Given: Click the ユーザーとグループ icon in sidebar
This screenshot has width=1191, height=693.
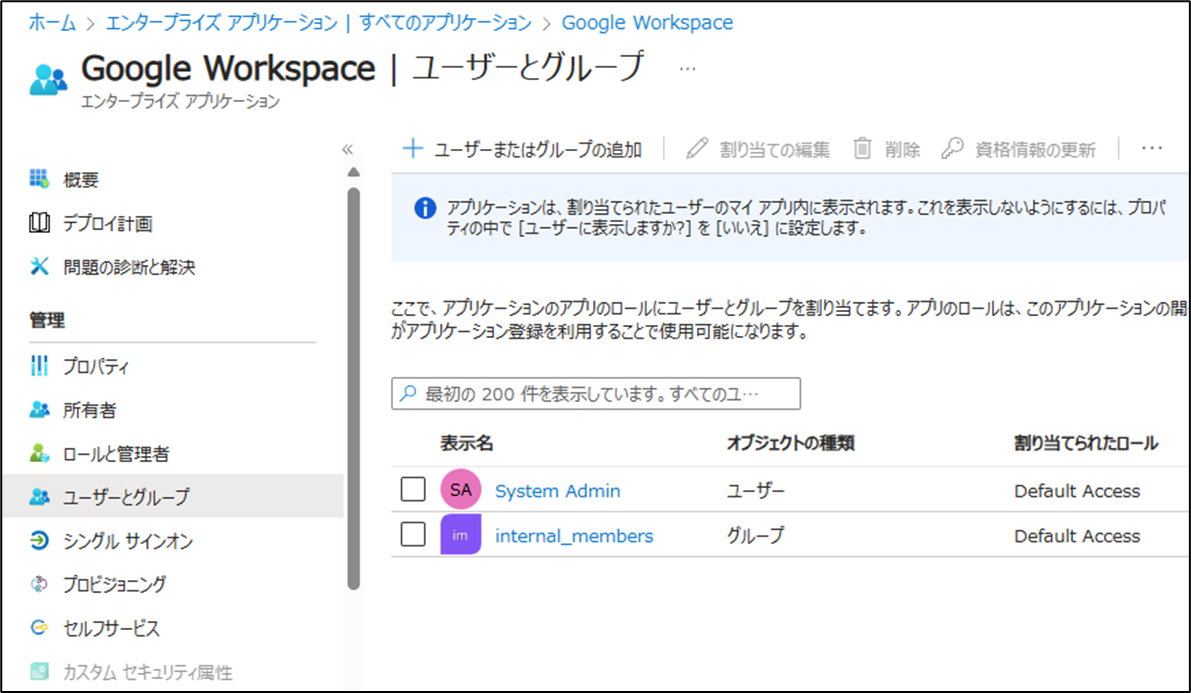Looking at the screenshot, I should click(x=39, y=496).
